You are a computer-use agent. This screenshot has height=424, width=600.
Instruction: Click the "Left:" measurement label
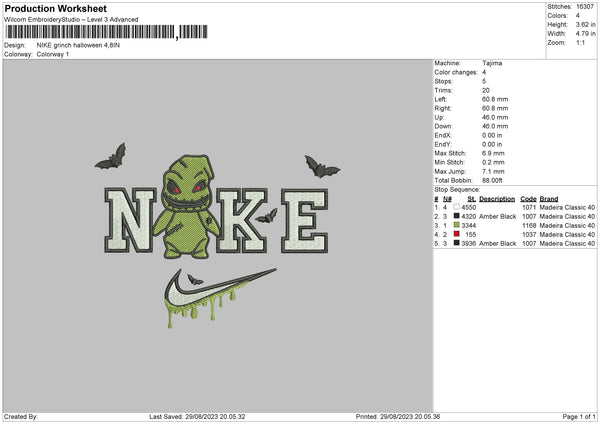pyautogui.click(x=440, y=99)
